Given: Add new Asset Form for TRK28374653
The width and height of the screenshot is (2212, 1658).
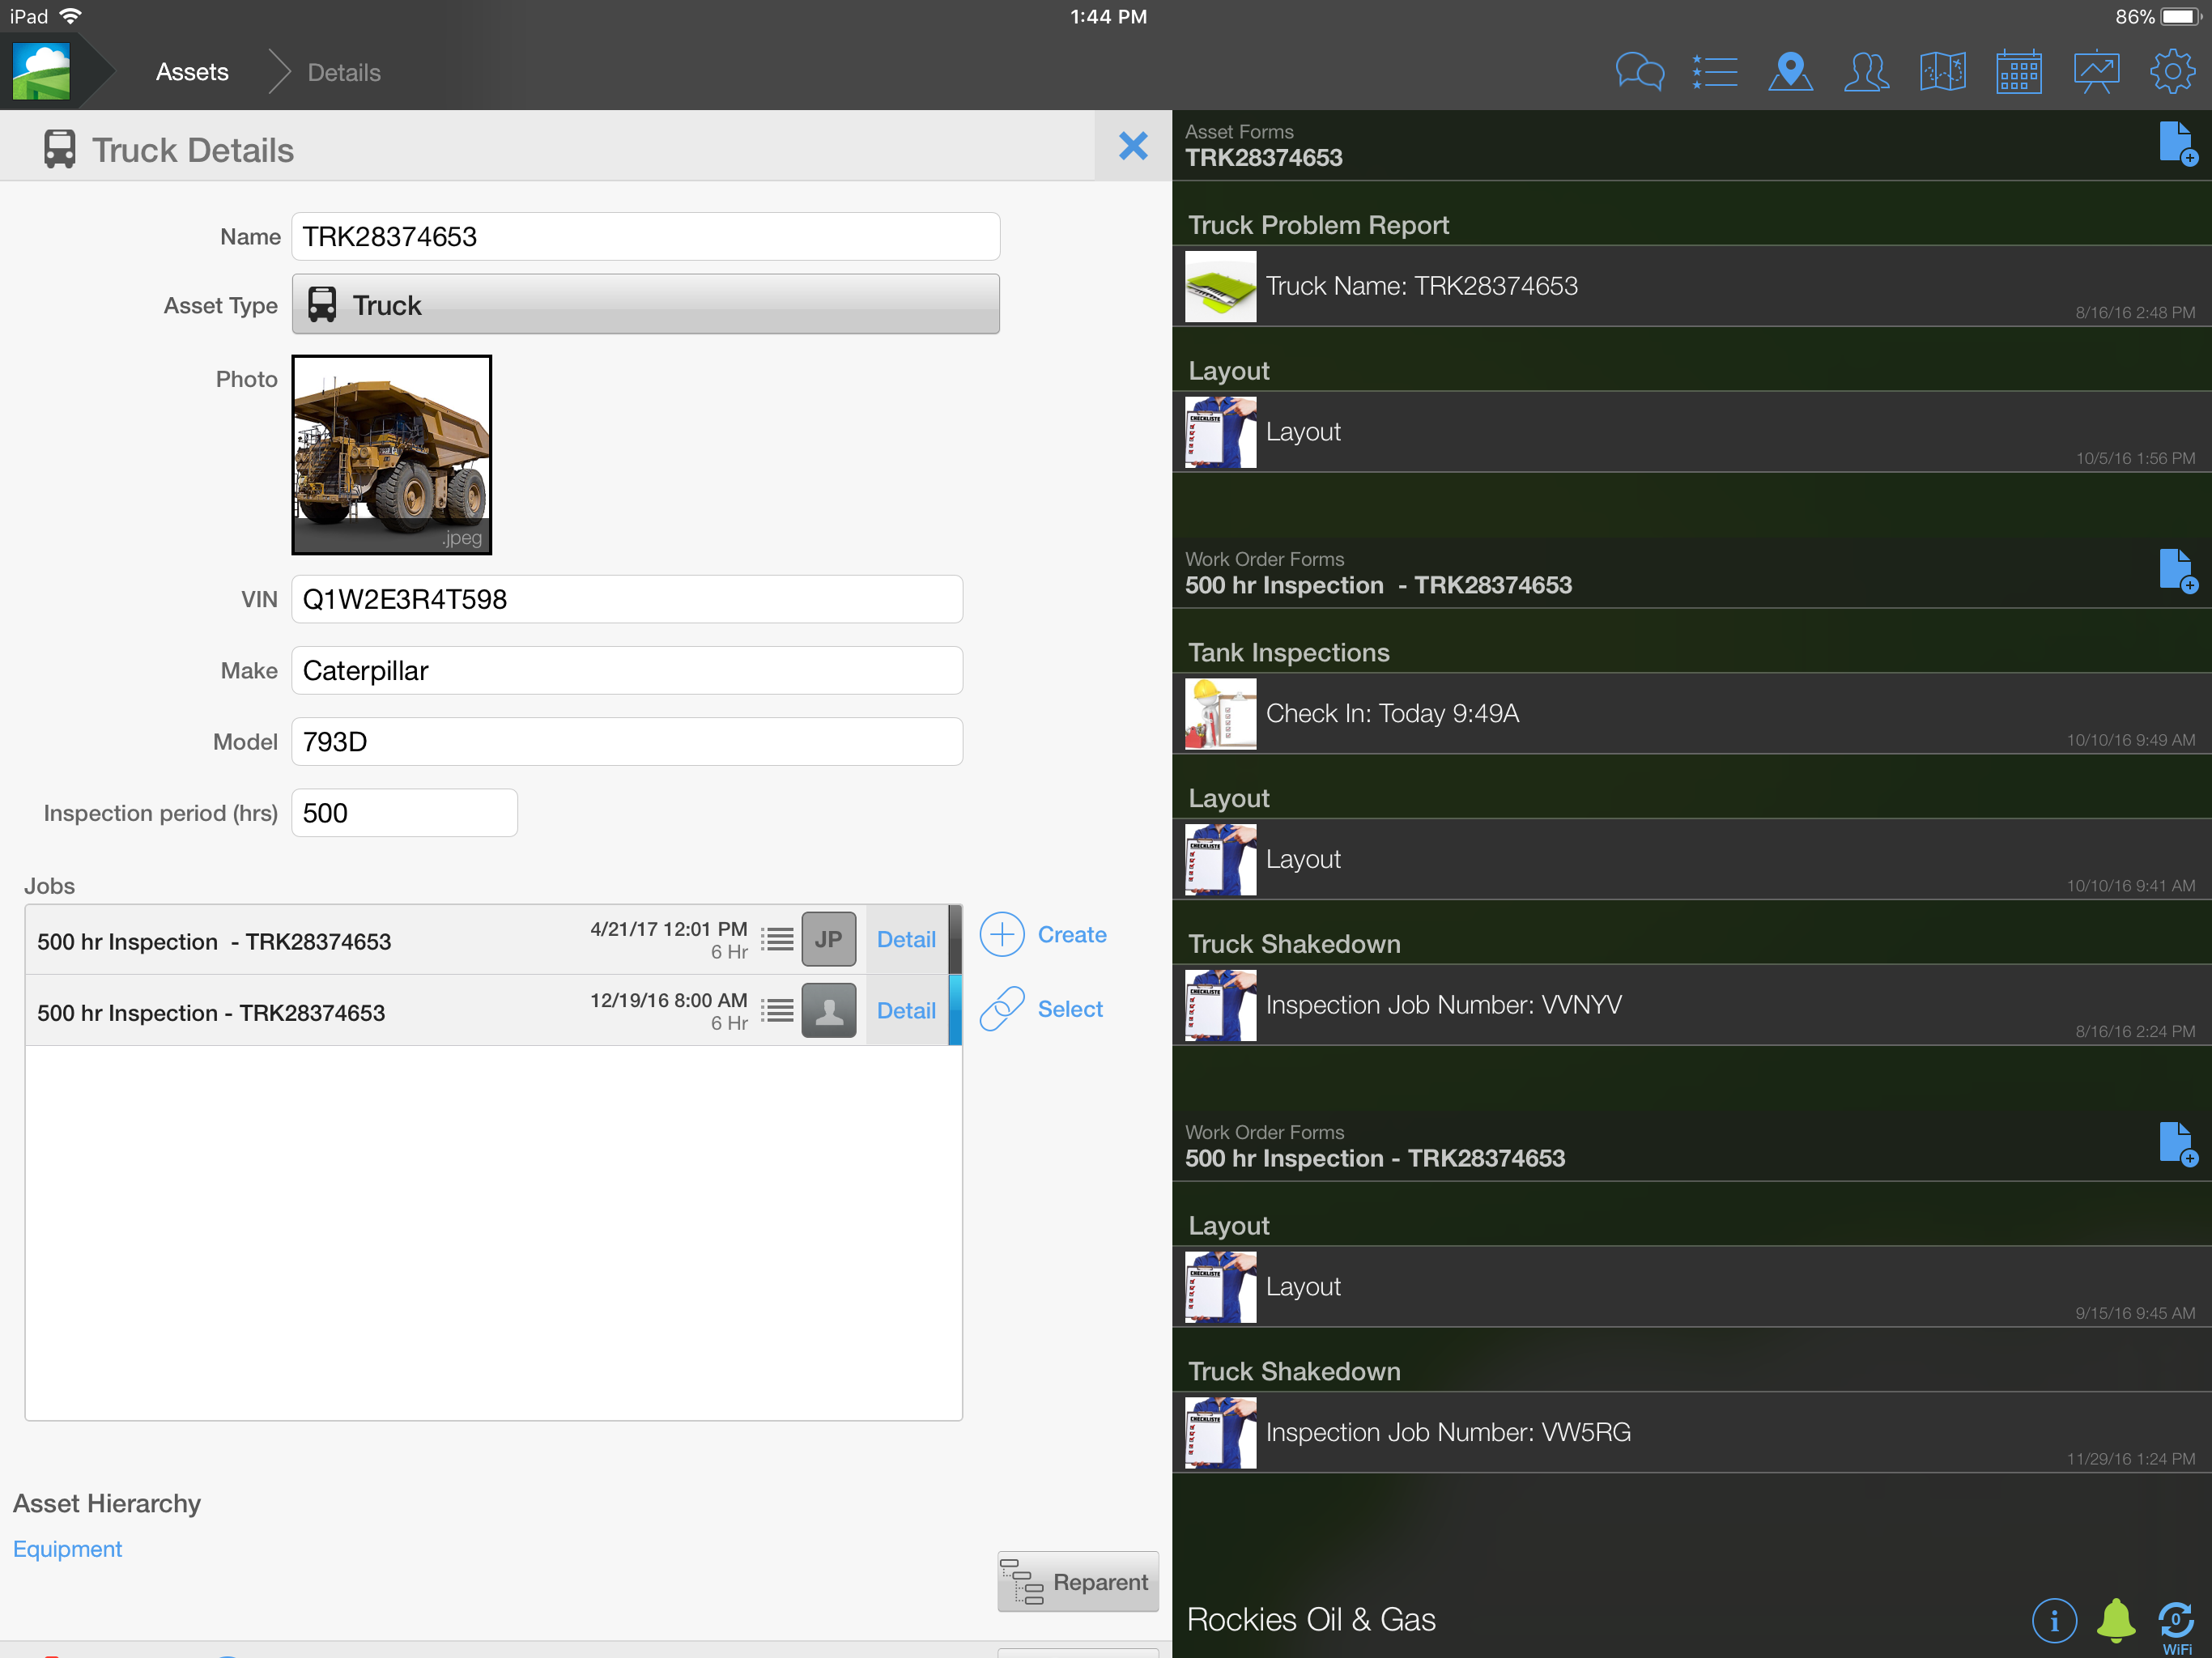Looking at the screenshot, I should point(2176,144).
